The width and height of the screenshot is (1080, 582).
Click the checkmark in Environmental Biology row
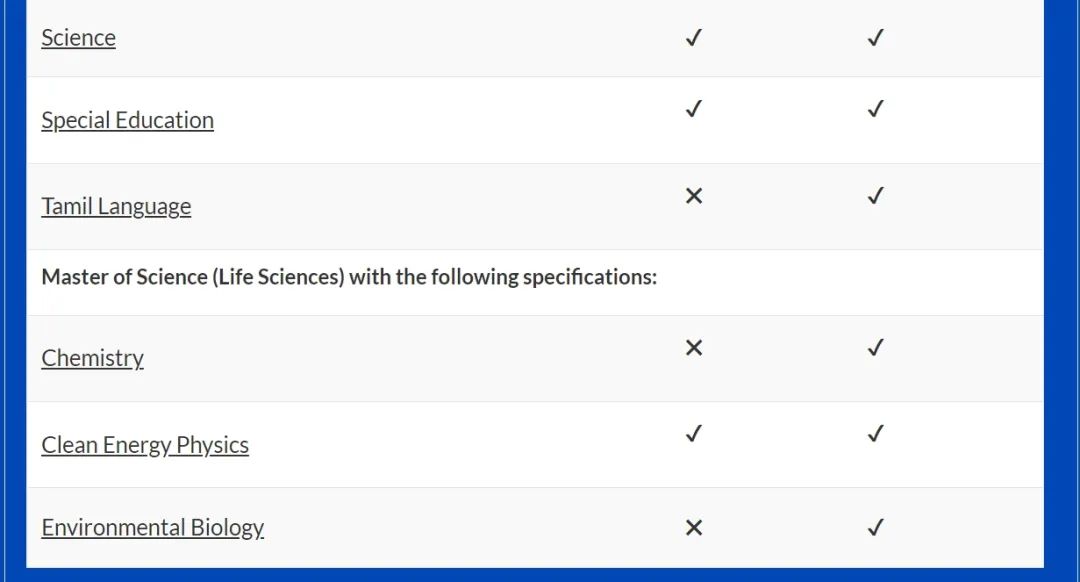875,528
